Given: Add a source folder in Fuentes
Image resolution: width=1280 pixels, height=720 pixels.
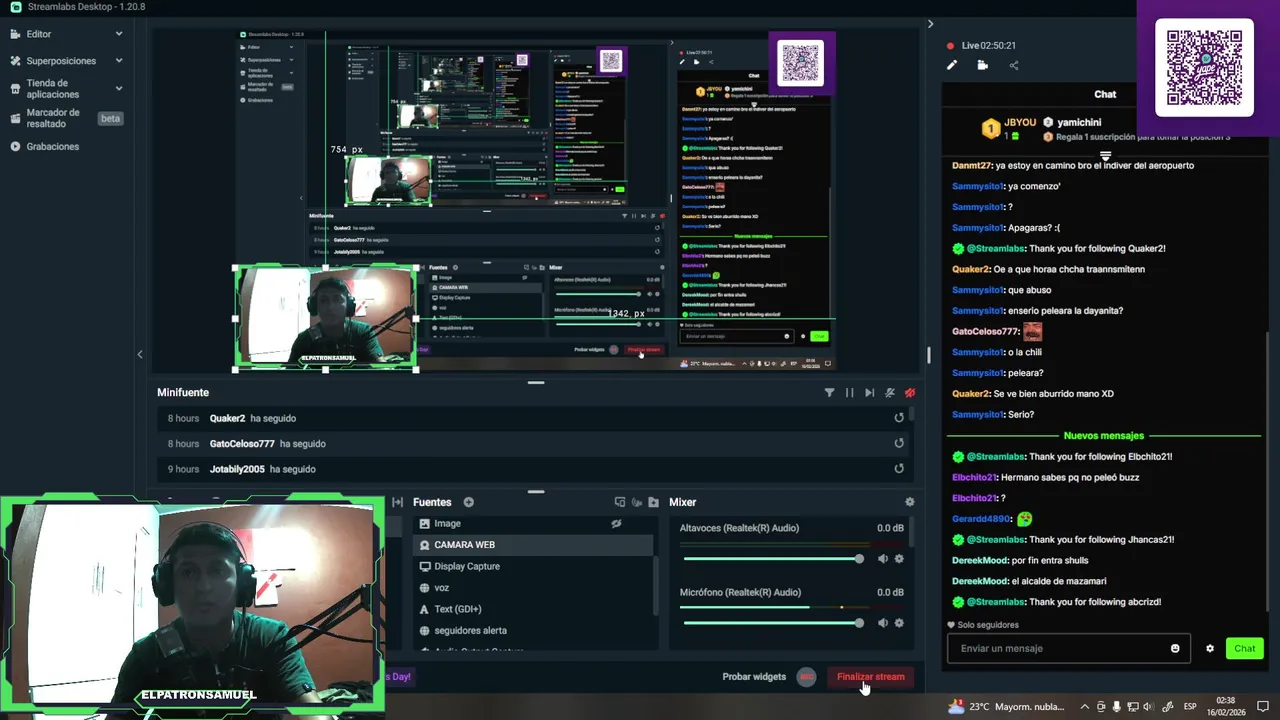Looking at the screenshot, I should [x=653, y=502].
